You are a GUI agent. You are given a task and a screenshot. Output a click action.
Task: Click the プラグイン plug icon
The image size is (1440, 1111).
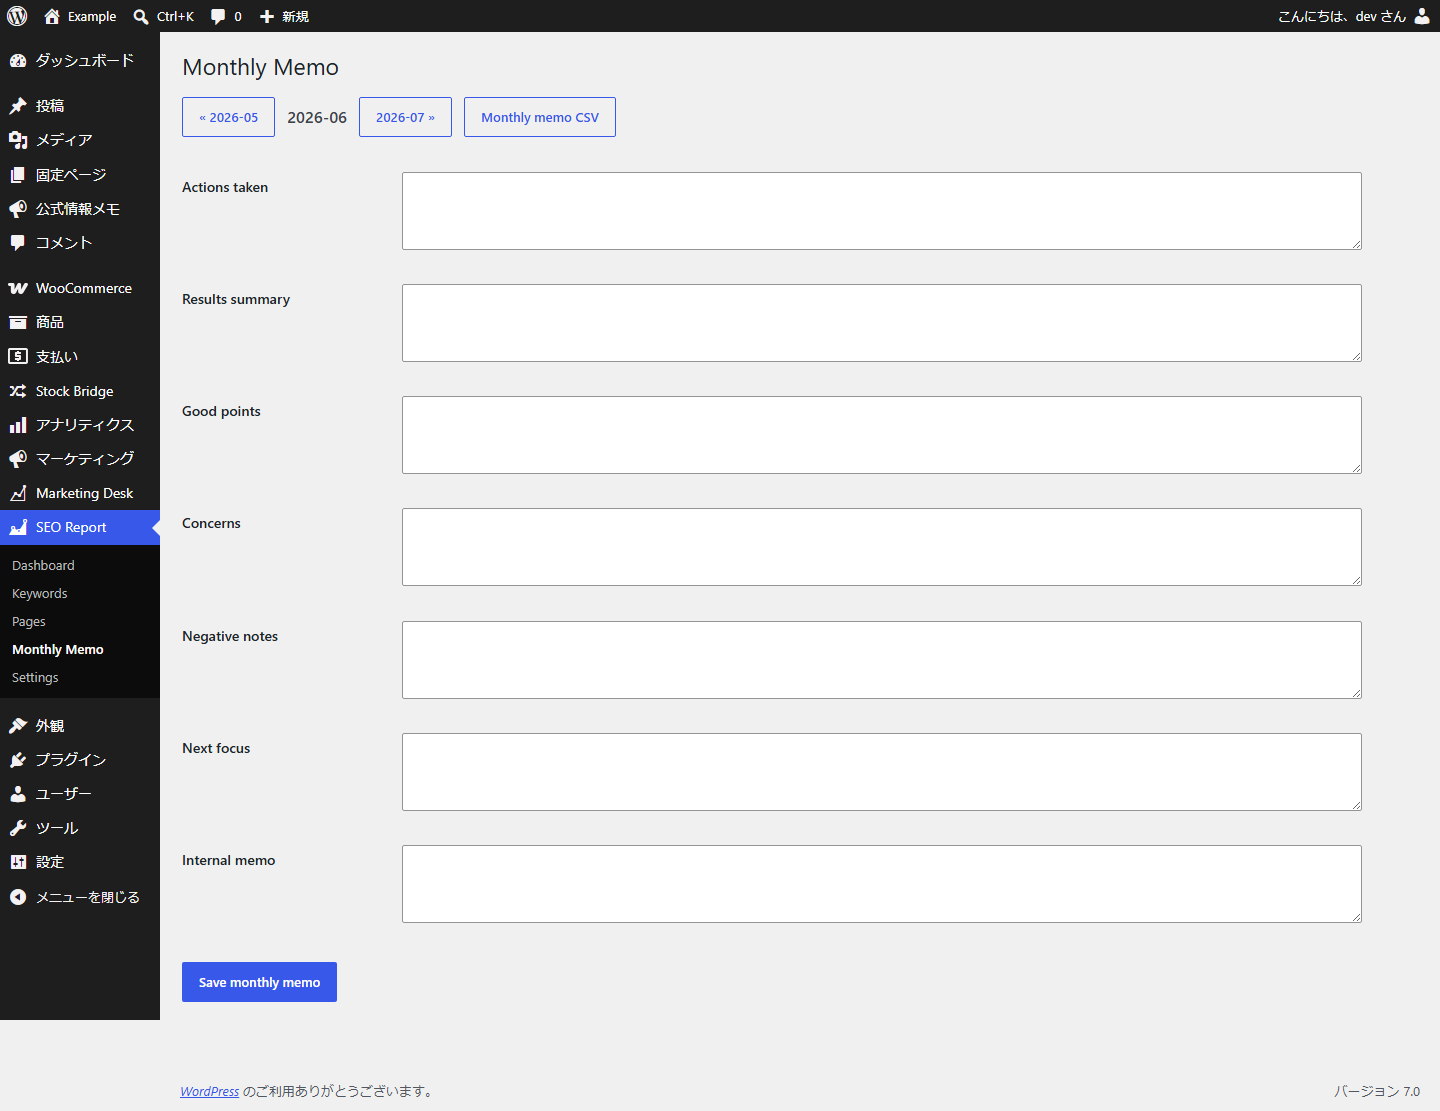tap(18, 760)
